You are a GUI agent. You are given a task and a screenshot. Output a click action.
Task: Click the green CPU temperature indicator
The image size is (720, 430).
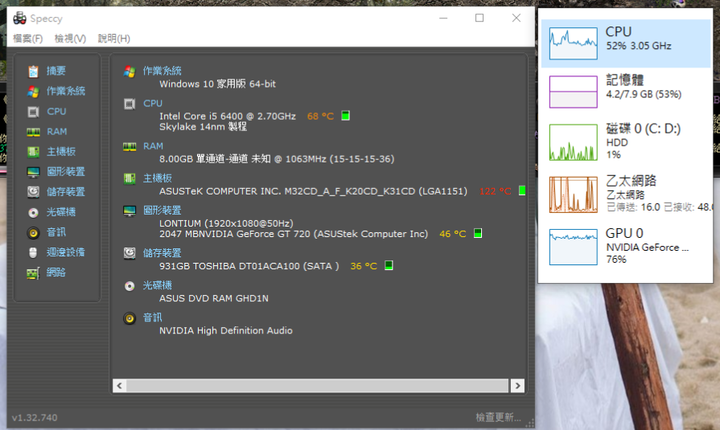click(x=346, y=116)
